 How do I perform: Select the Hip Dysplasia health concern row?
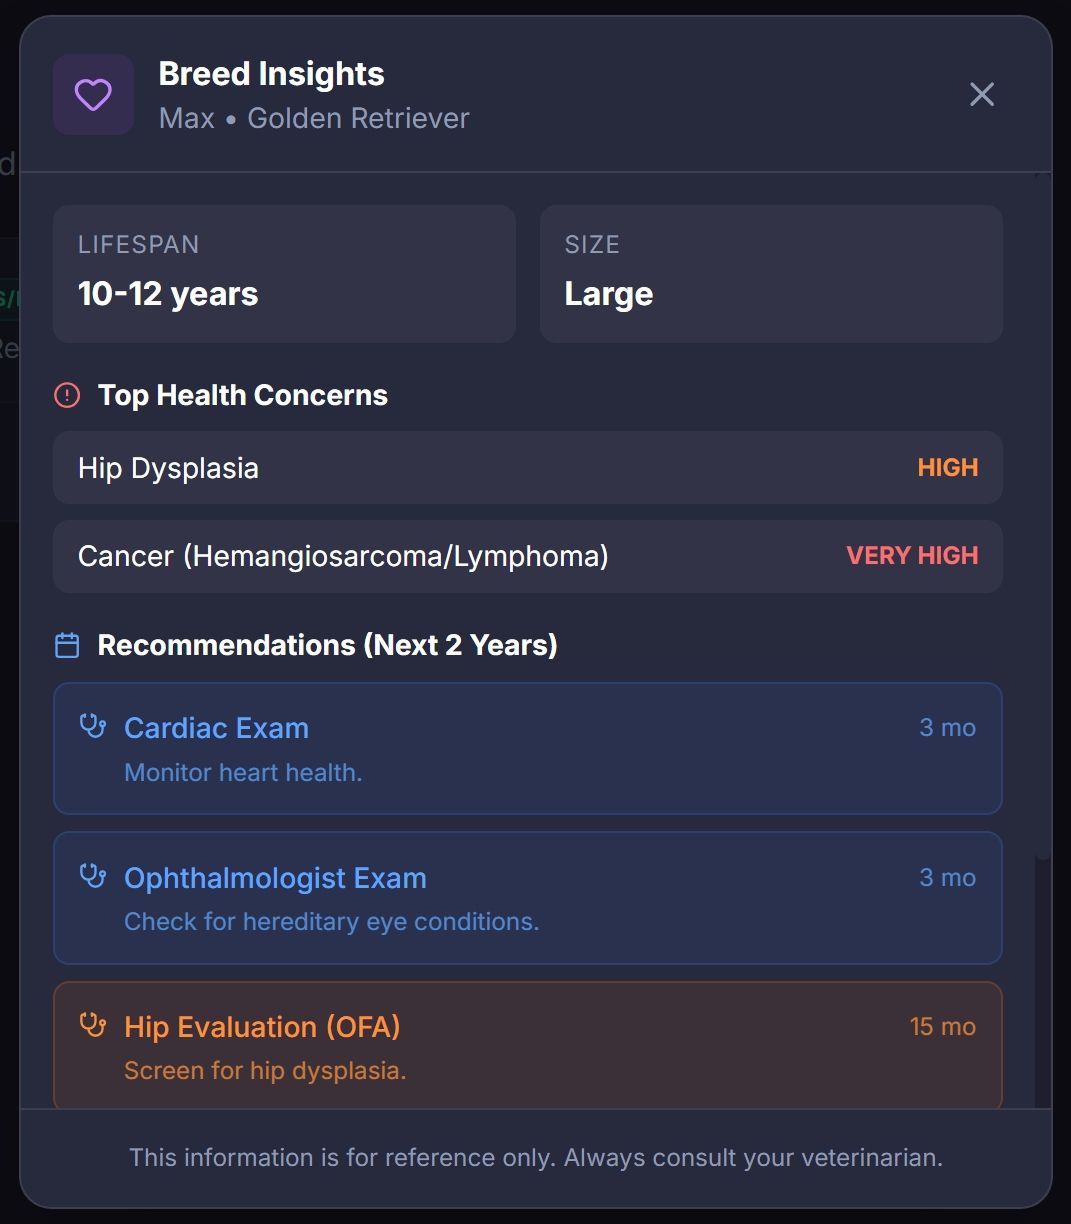[500, 468]
